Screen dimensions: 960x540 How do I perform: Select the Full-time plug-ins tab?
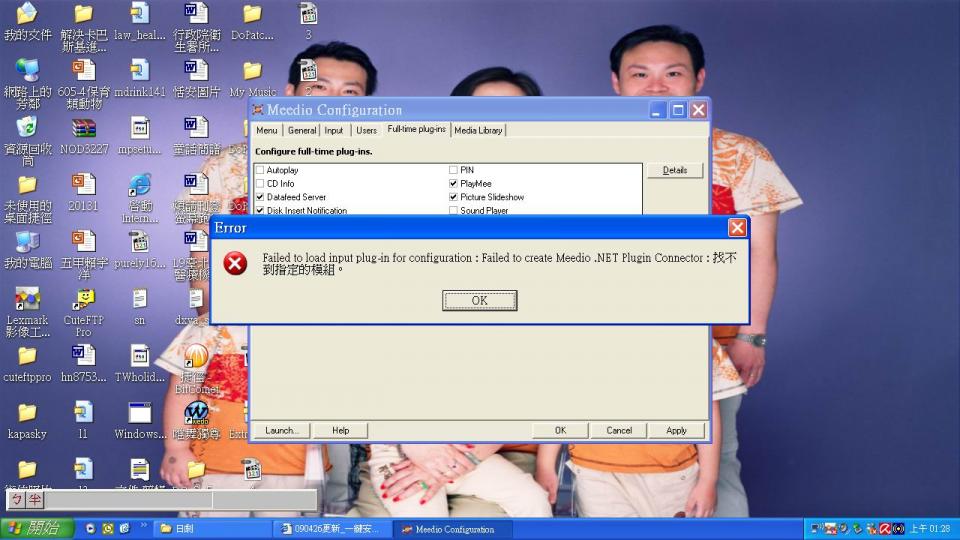pos(416,129)
